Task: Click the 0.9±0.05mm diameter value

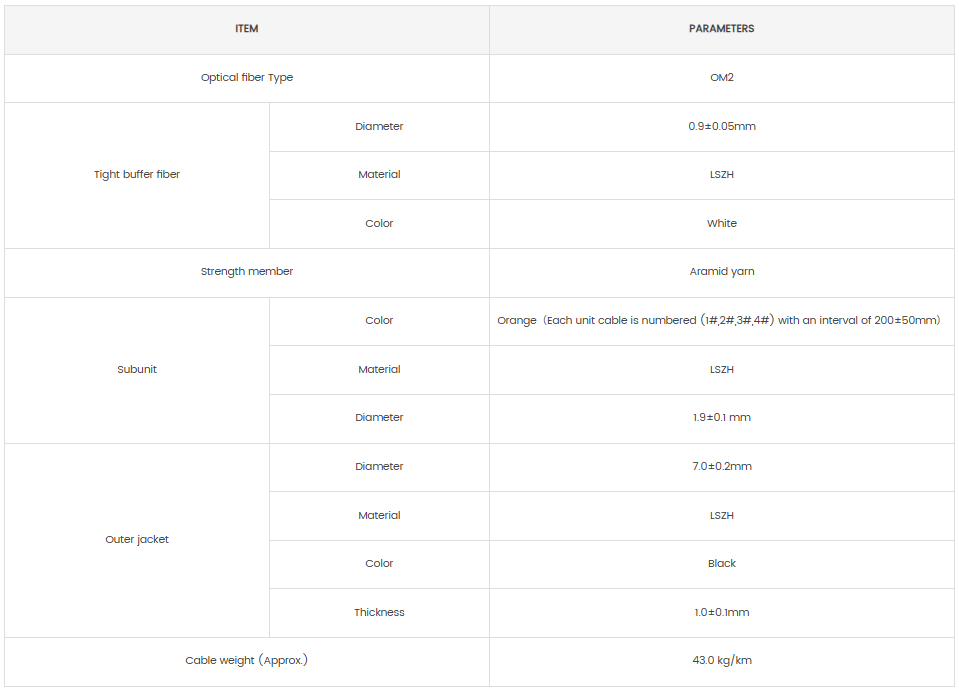Action: (x=721, y=127)
